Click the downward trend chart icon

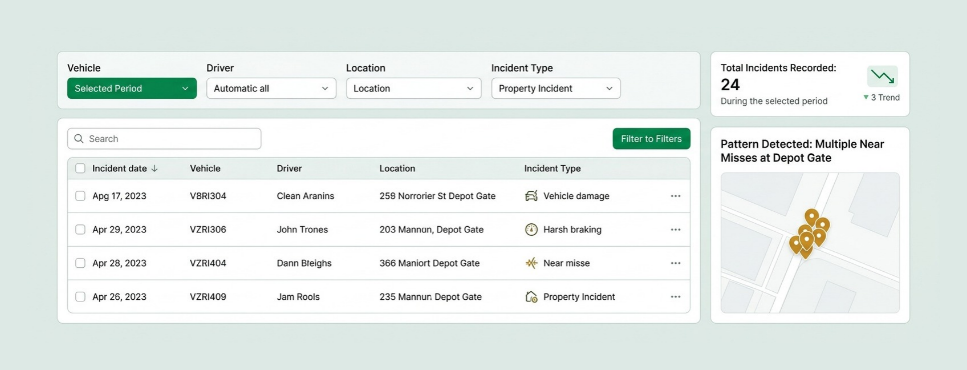[x=883, y=76]
